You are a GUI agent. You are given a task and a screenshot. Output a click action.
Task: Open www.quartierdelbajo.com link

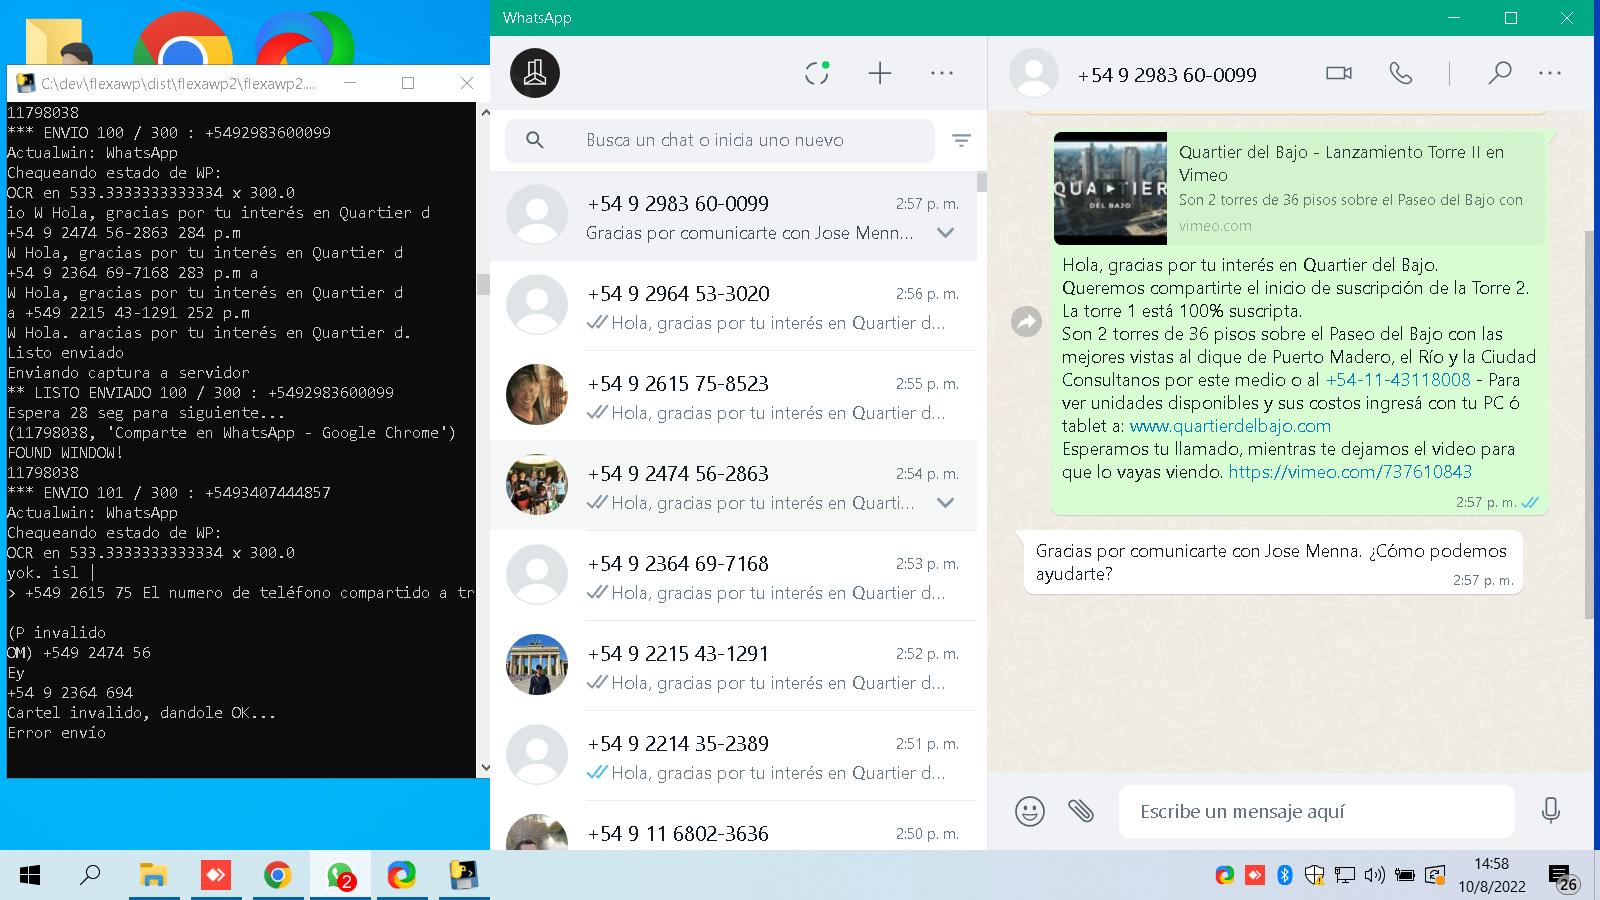[x=1230, y=426]
